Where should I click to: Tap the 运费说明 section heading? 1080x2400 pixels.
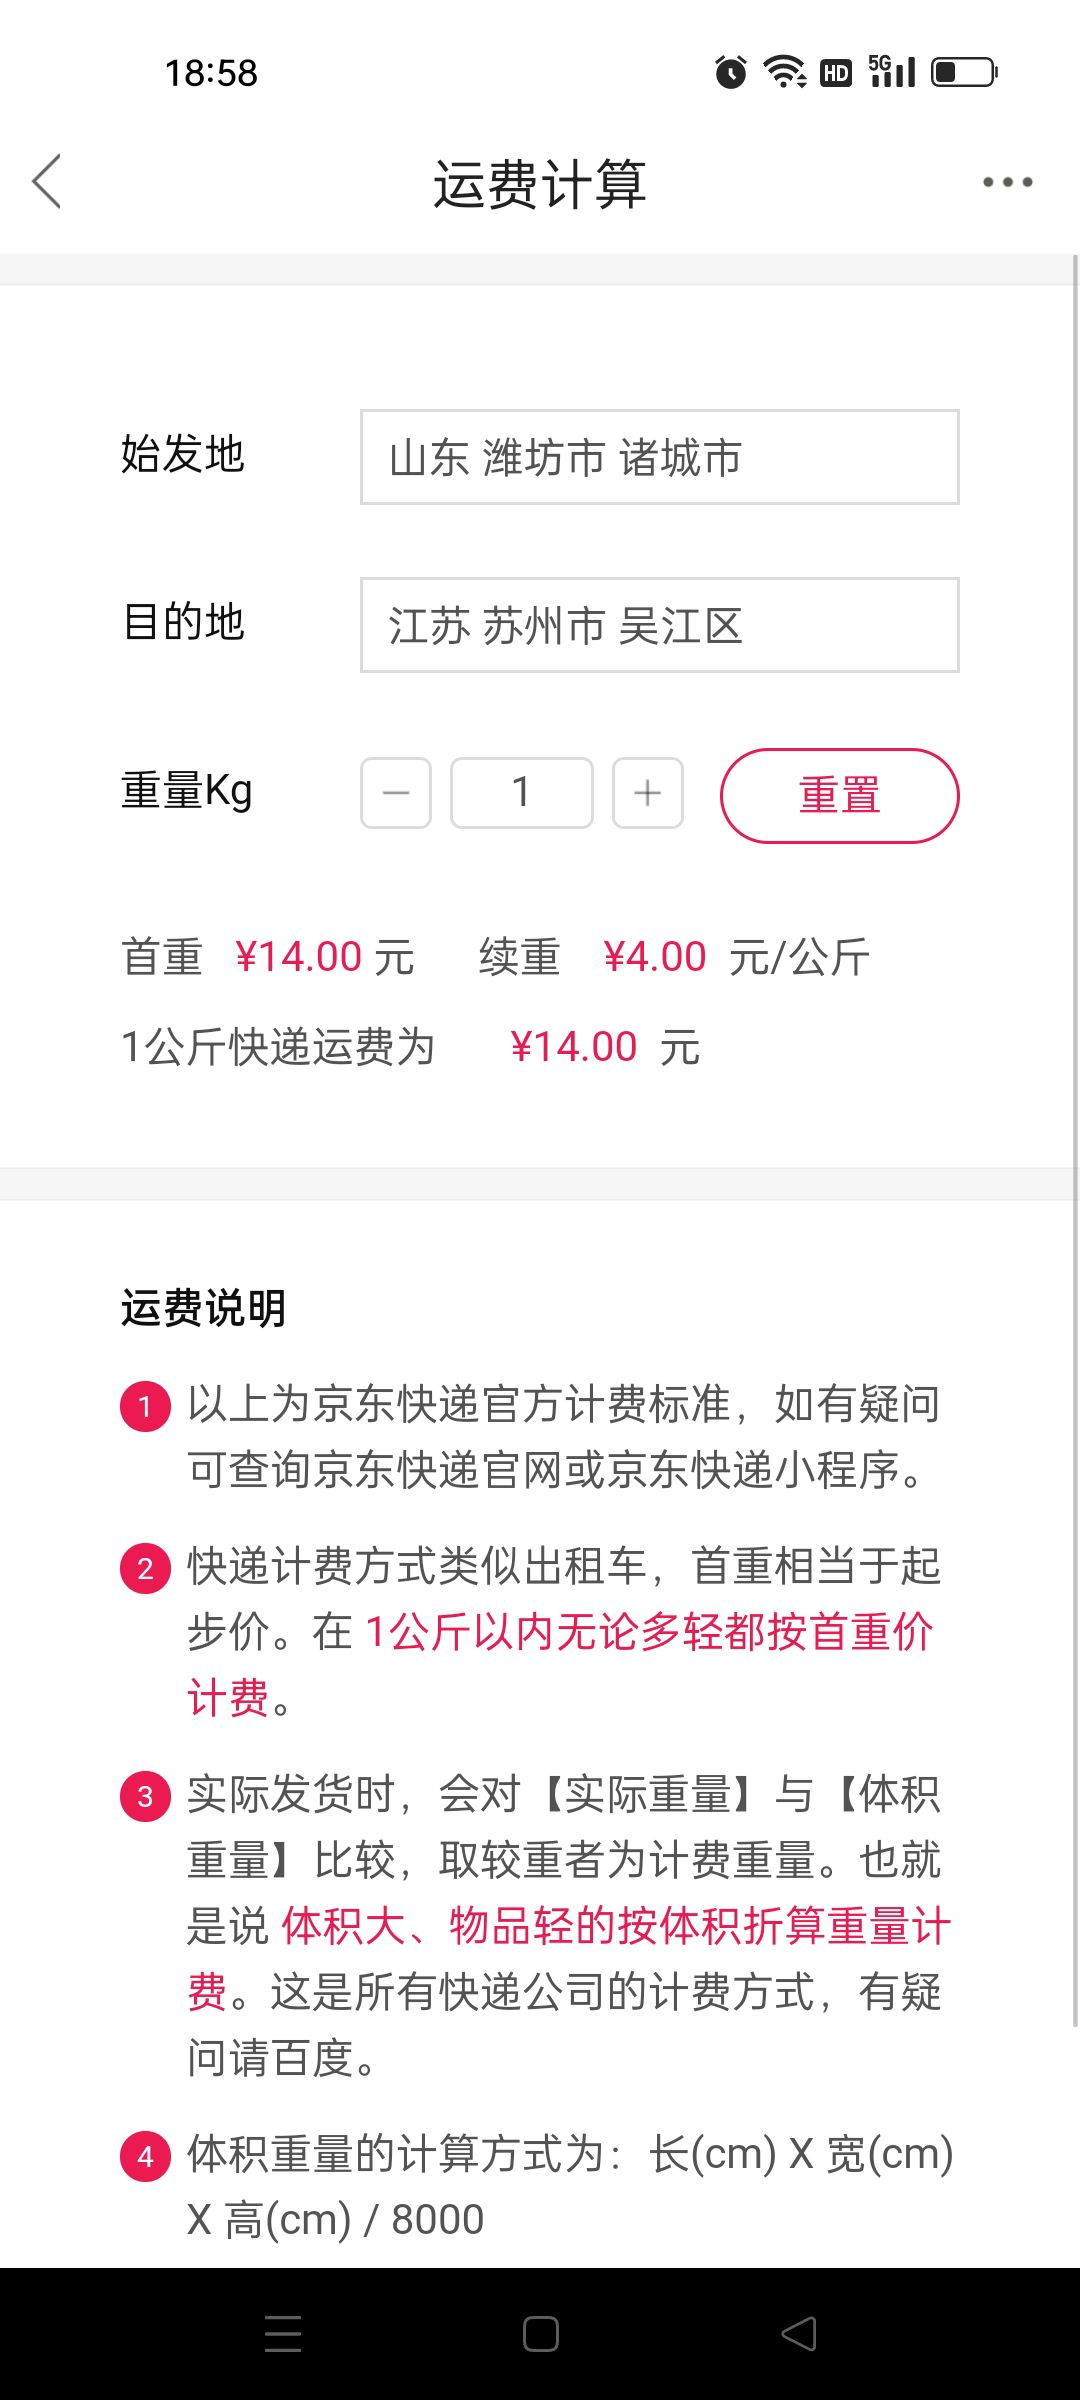(x=204, y=1308)
